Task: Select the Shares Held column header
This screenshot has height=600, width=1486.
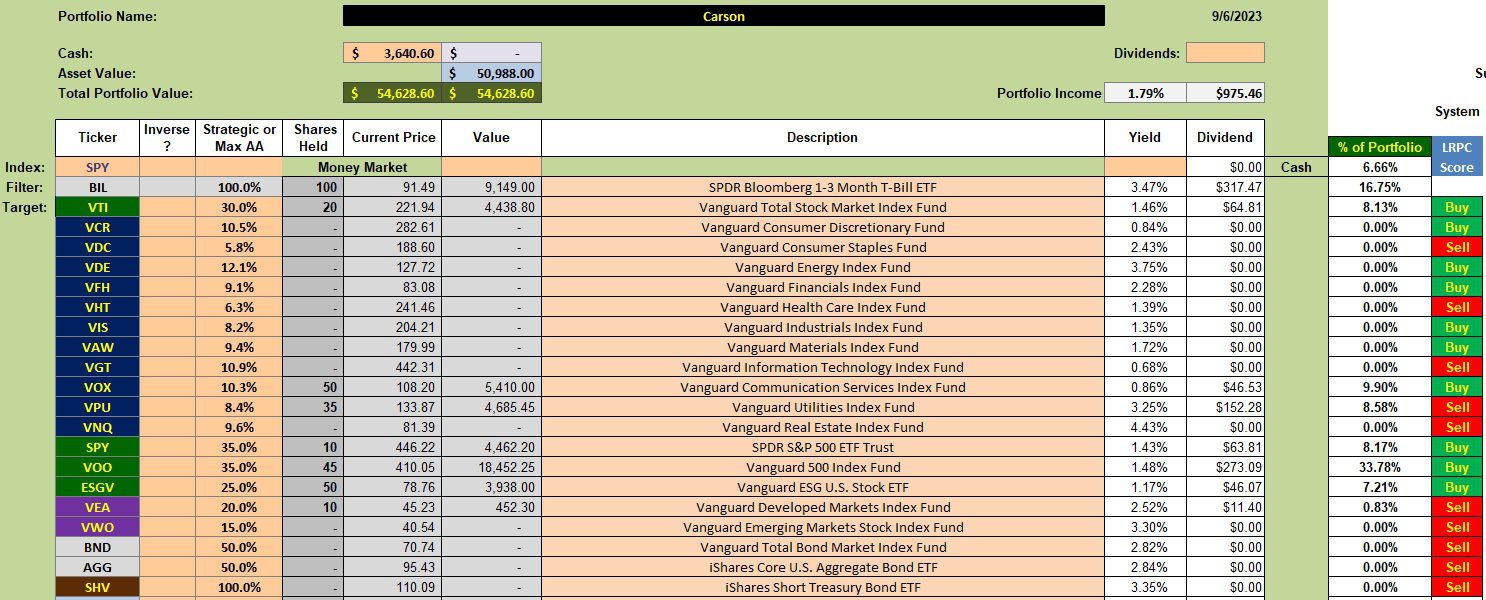Action: coord(313,138)
